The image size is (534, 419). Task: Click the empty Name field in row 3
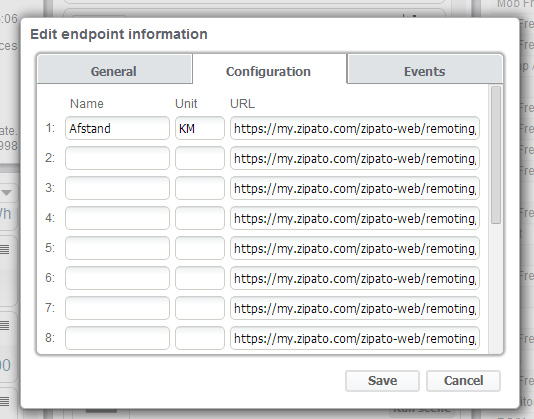[x=117, y=188]
